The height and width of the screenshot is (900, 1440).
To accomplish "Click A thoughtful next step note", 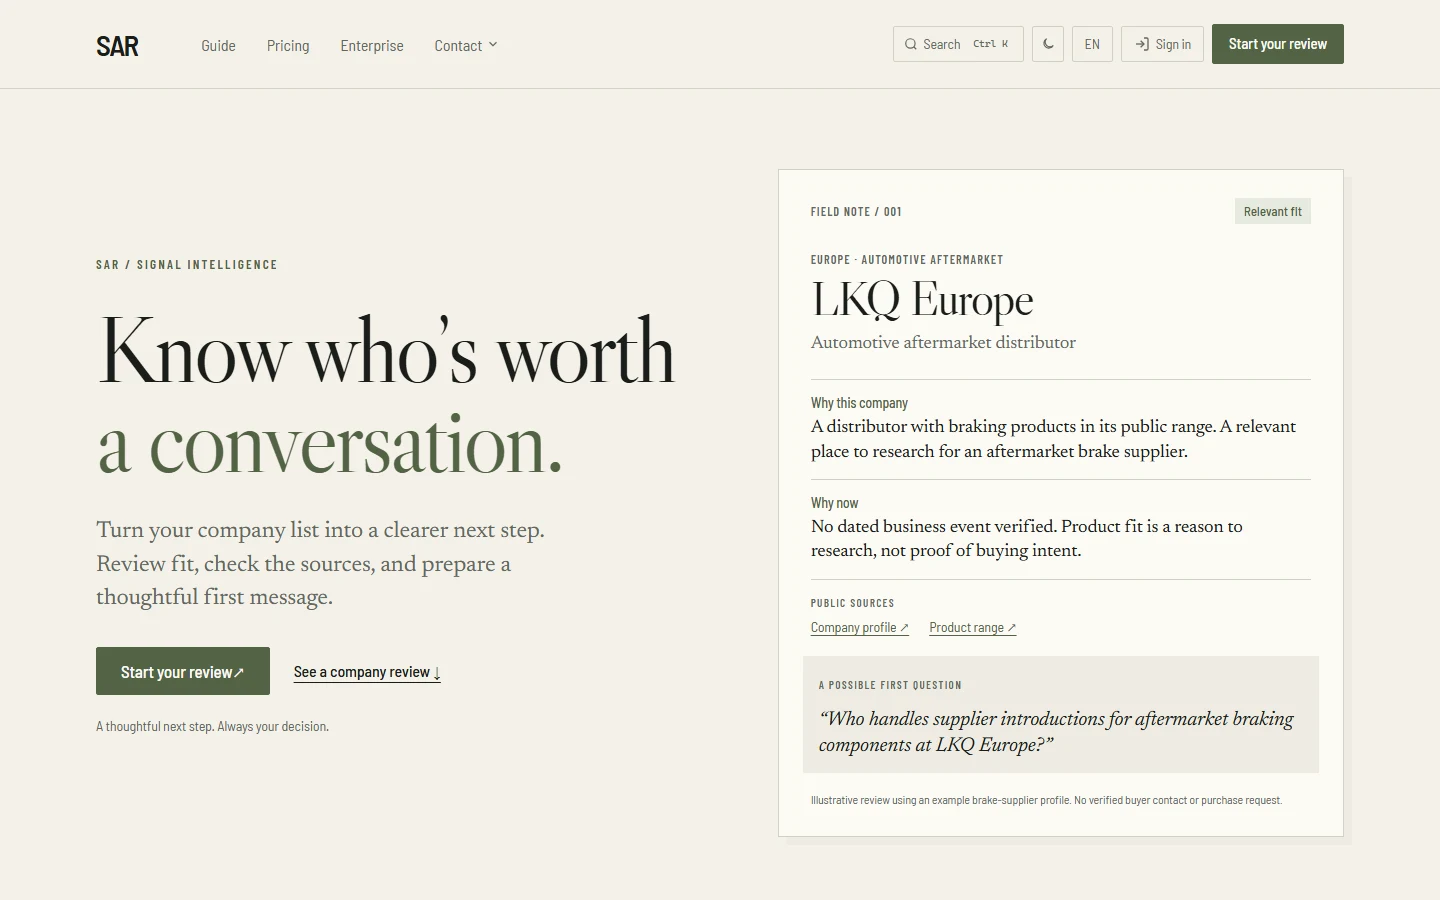I will pyautogui.click(x=212, y=726).
